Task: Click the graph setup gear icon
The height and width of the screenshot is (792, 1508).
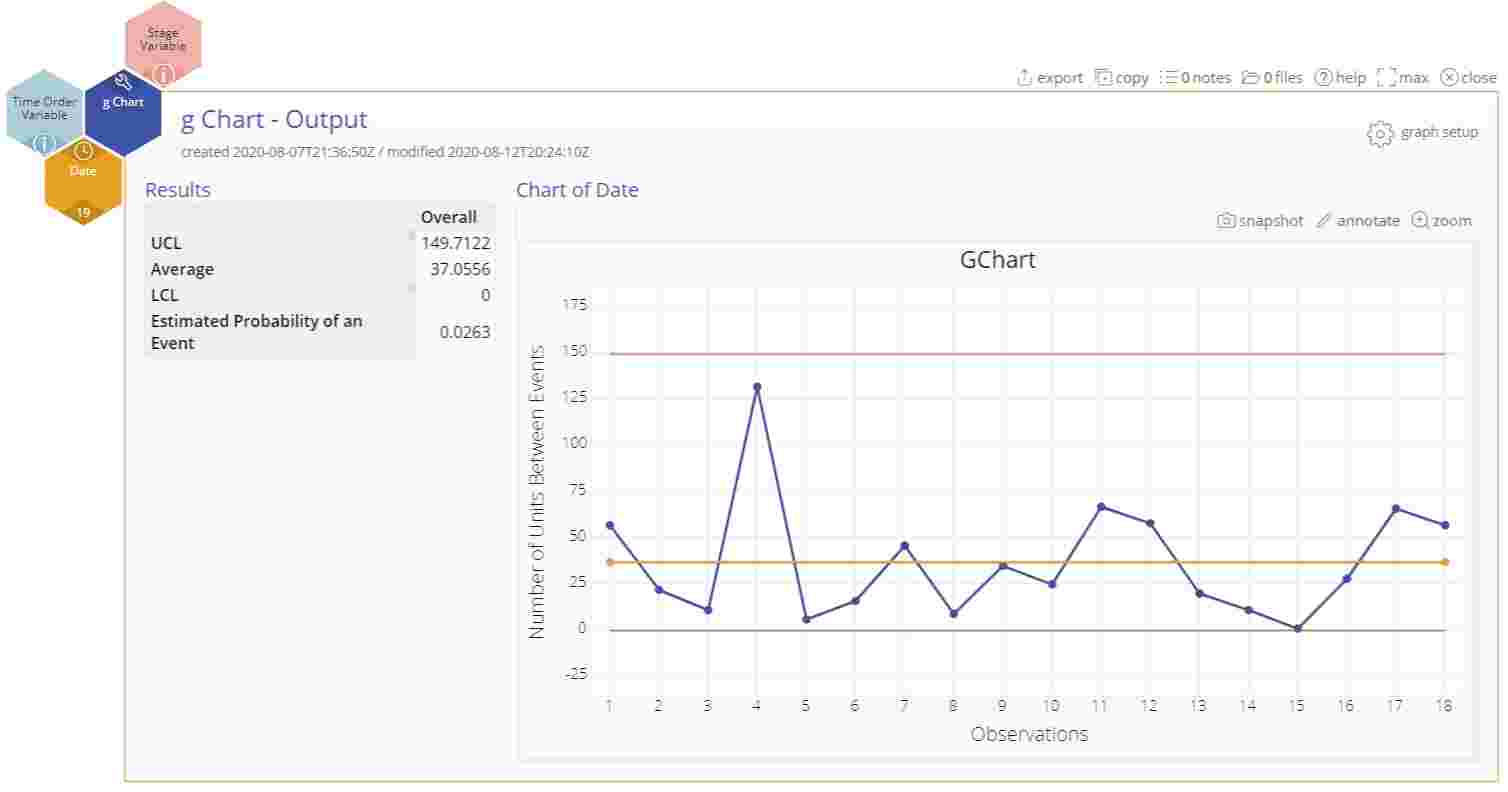Action: coord(1378,132)
